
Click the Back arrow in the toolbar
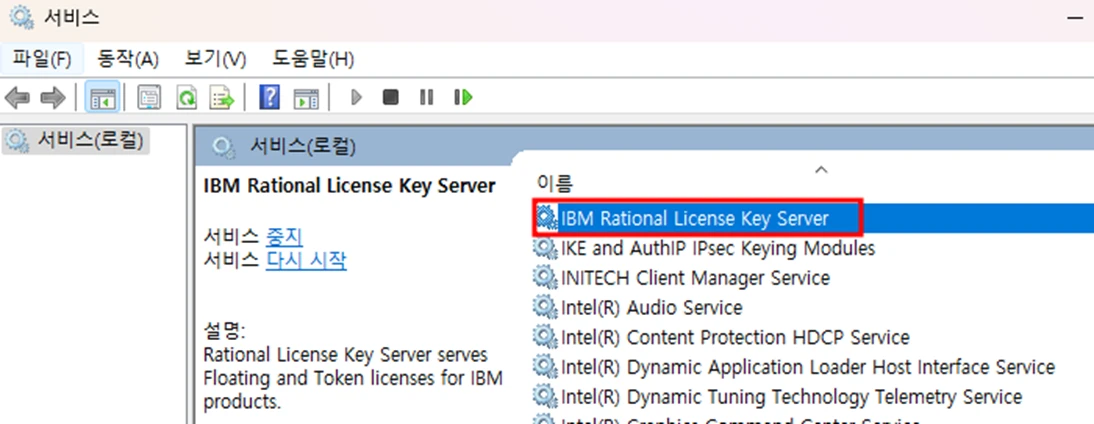[17, 98]
